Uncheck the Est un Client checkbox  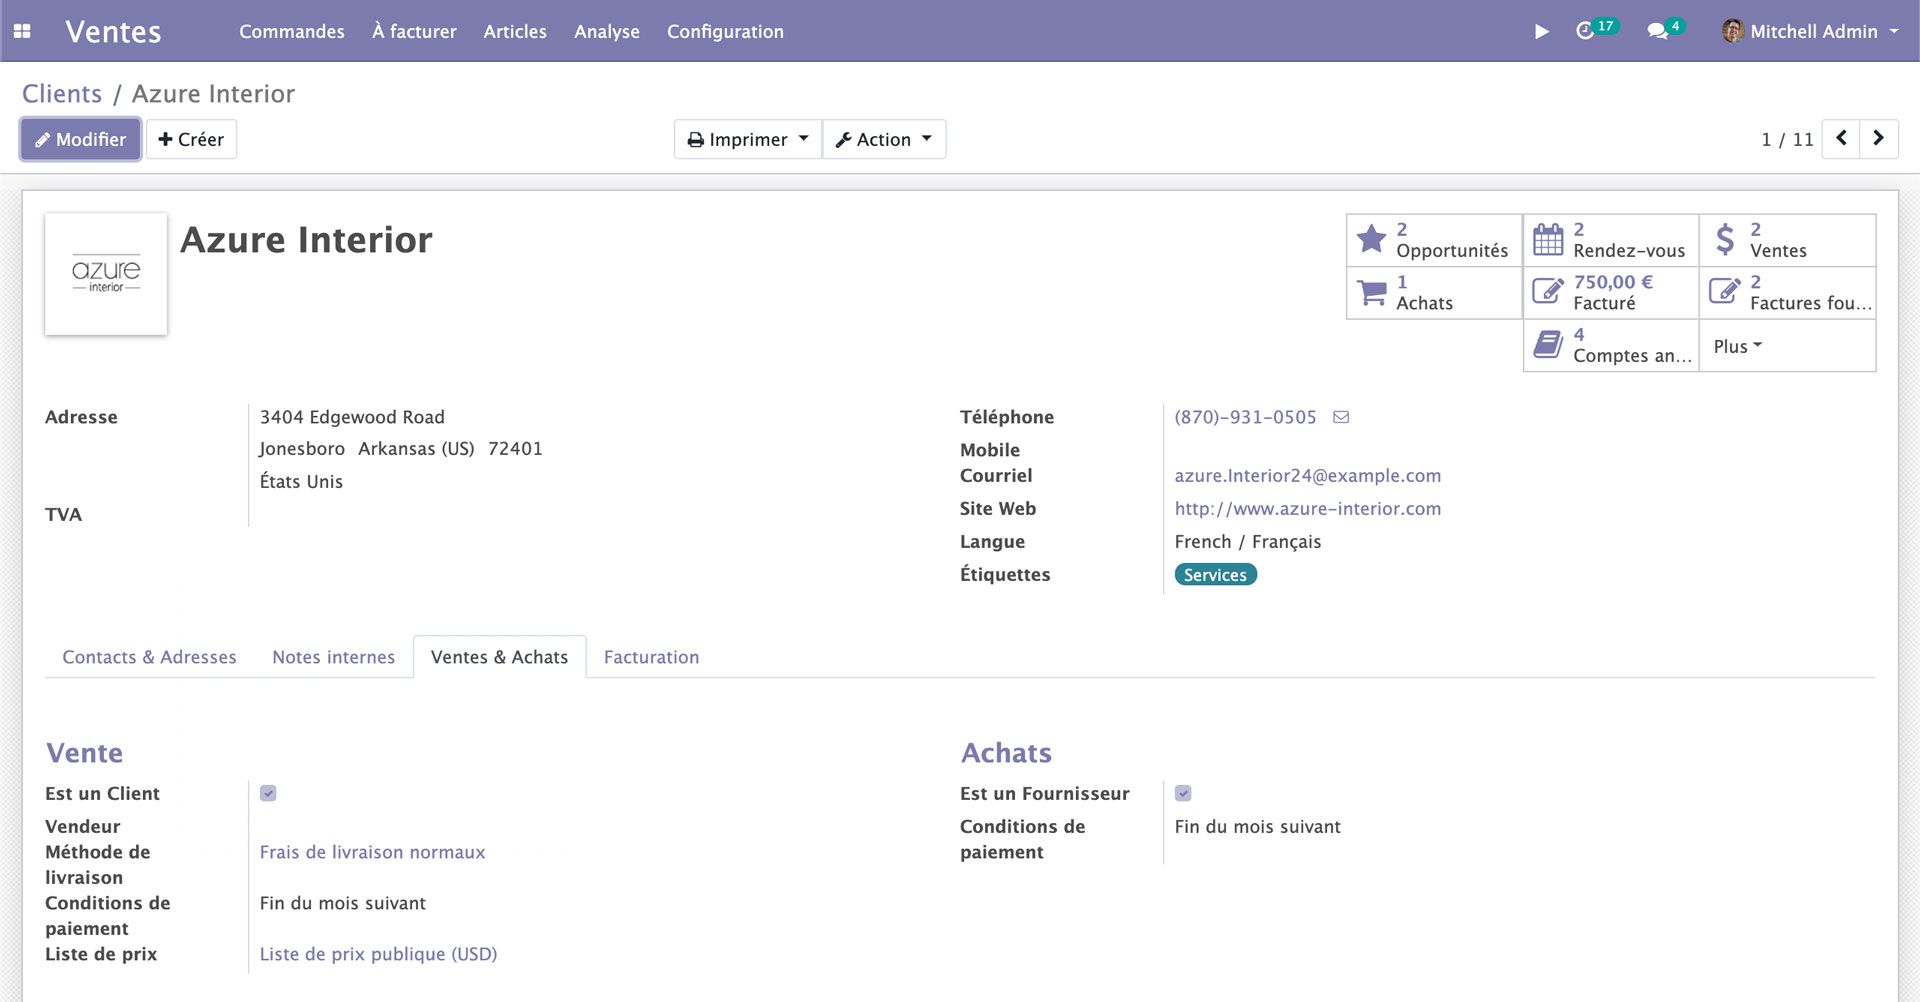[268, 793]
